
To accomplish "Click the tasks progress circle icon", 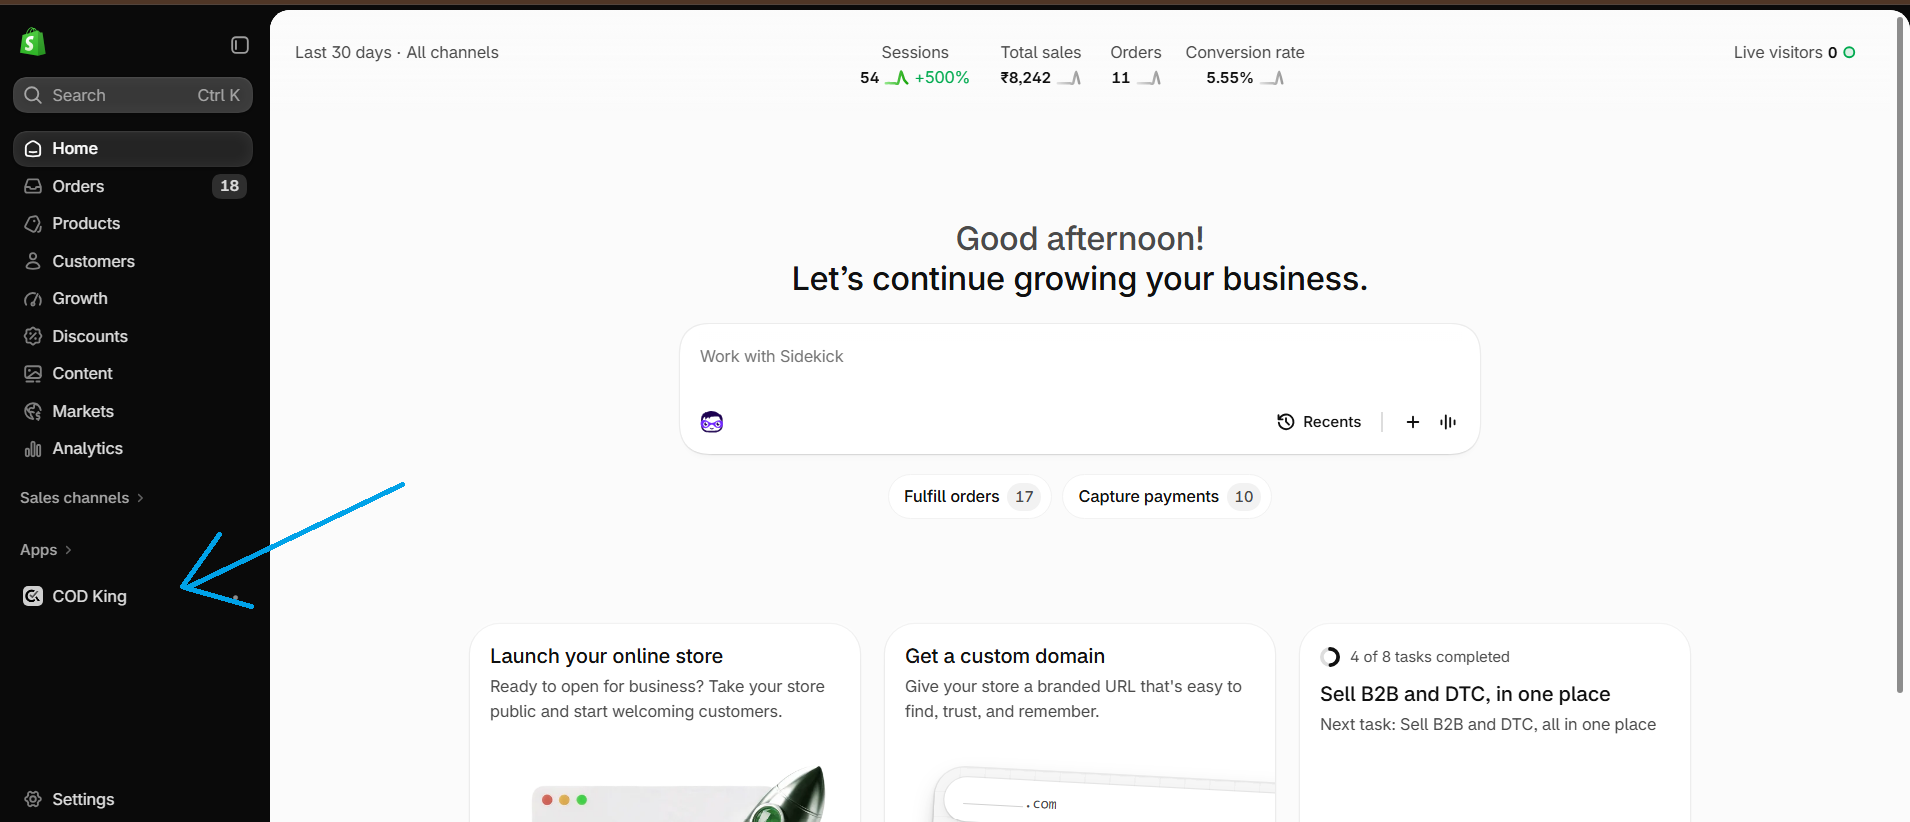I will (x=1330, y=657).
